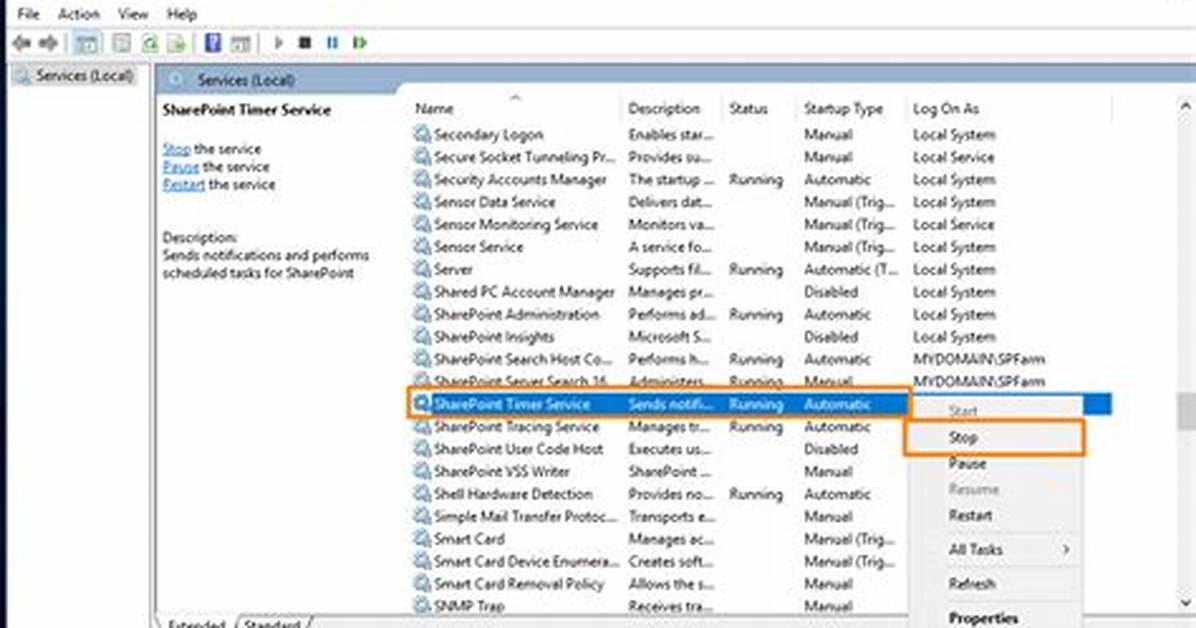Image resolution: width=1196 pixels, height=628 pixels.
Task: Click the gear icon of Shell Hardware Detection
Action: (422, 494)
